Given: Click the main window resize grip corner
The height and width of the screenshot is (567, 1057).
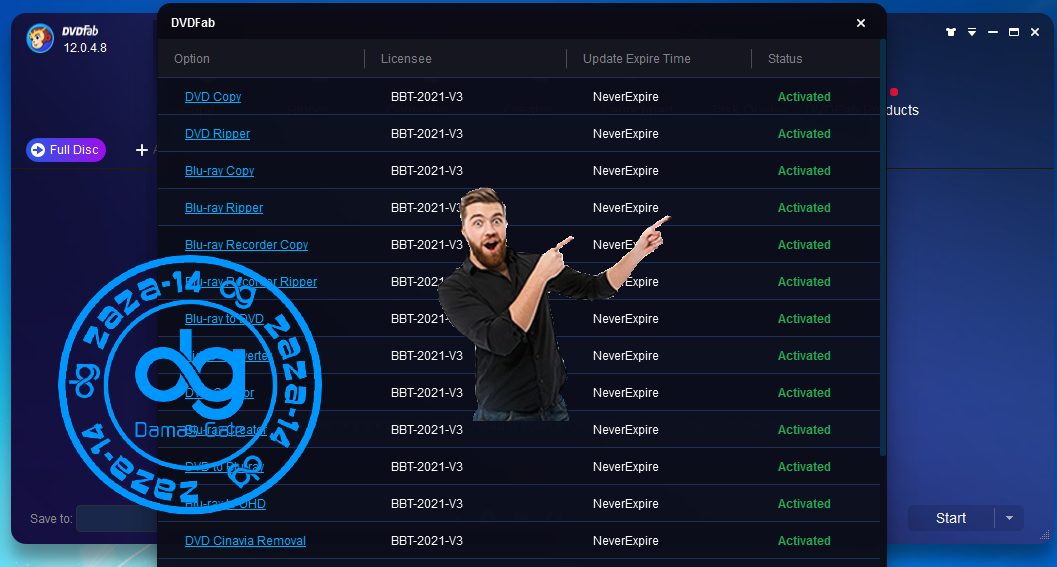Looking at the screenshot, I should [1045, 535].
